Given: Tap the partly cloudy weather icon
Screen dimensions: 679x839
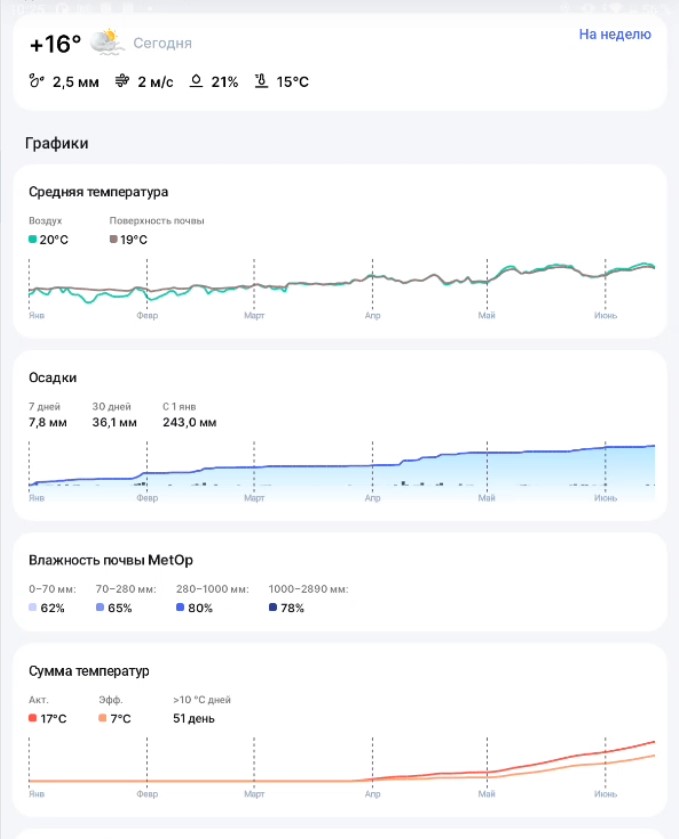Looking at the screenshot, I should pos(107,42).
